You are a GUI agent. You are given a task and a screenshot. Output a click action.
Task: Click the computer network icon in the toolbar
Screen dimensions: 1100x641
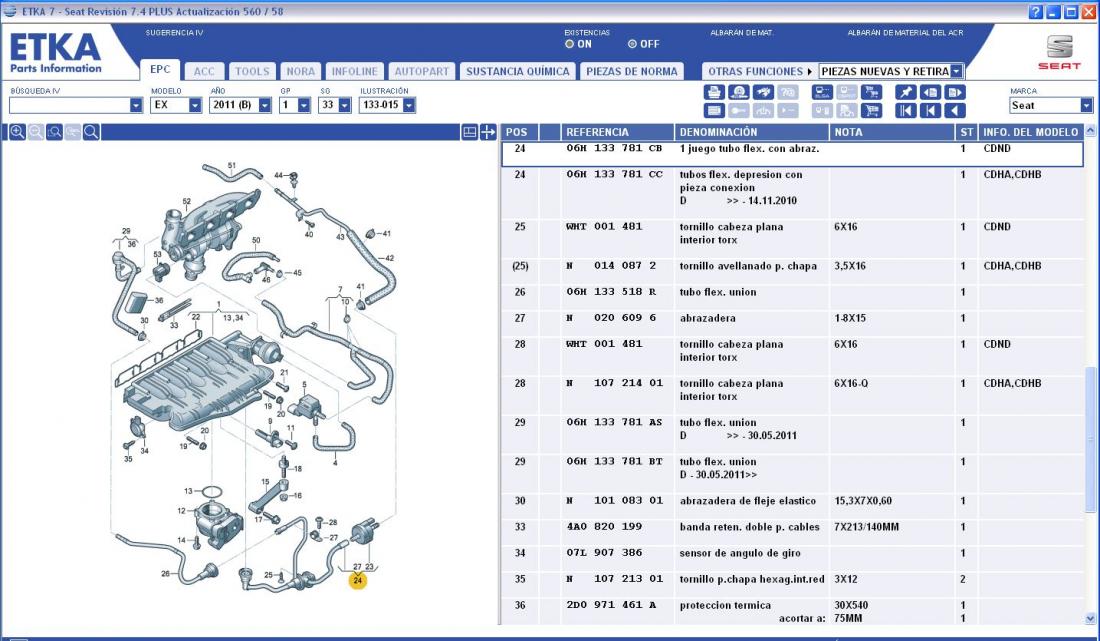tap(821, 93)
